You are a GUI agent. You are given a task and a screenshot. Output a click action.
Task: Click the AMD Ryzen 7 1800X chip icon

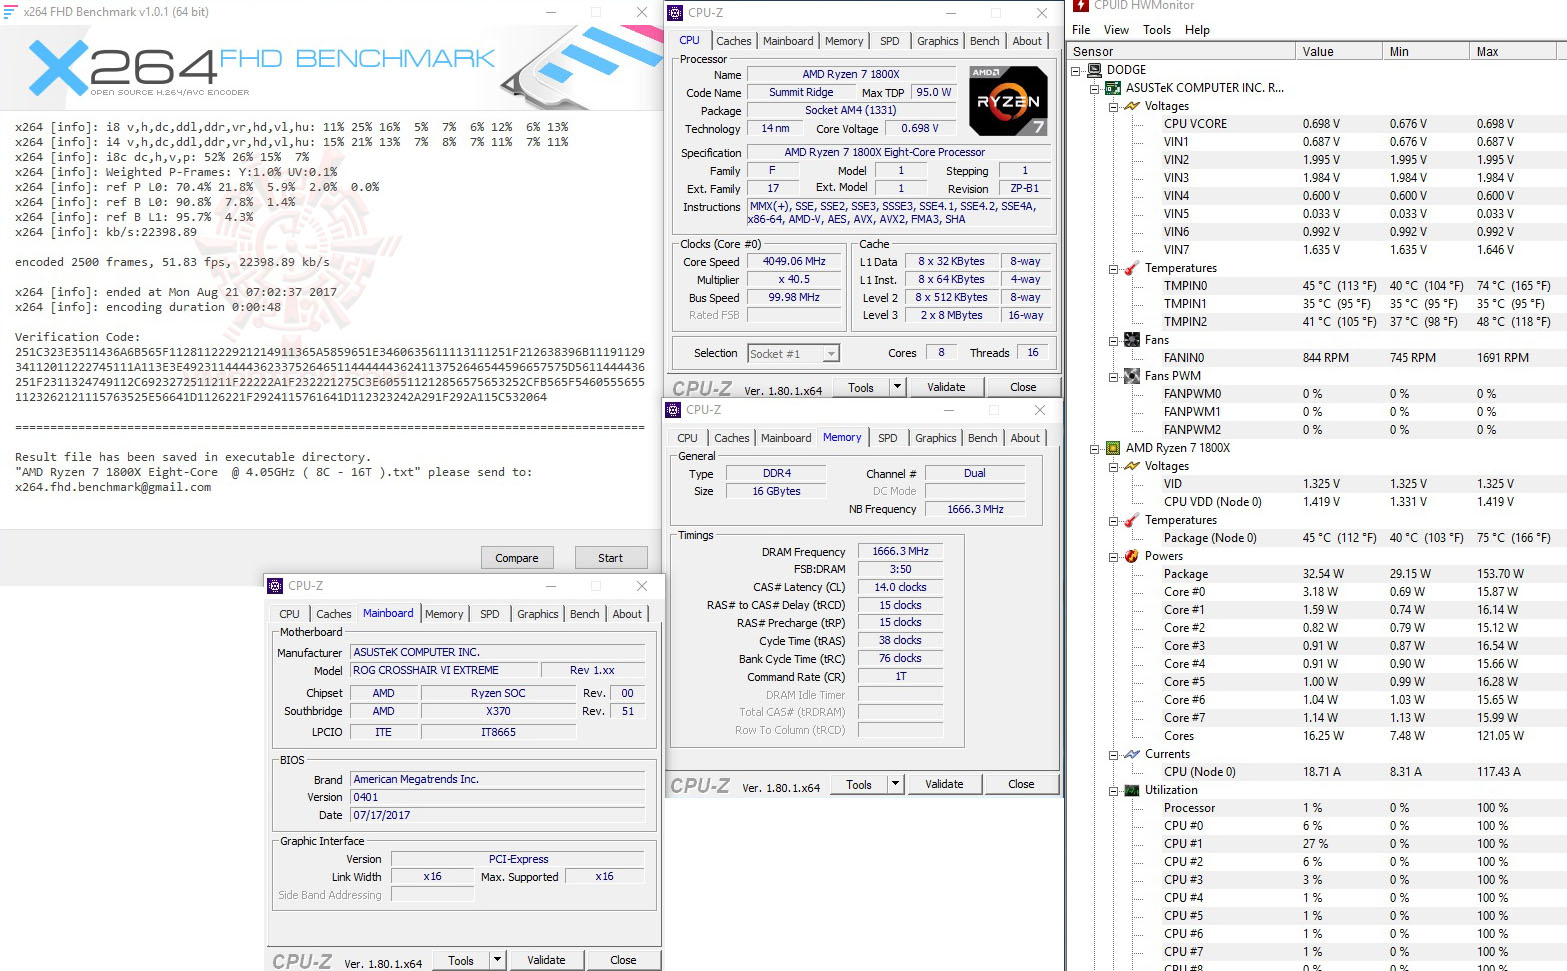(1113, 448)
